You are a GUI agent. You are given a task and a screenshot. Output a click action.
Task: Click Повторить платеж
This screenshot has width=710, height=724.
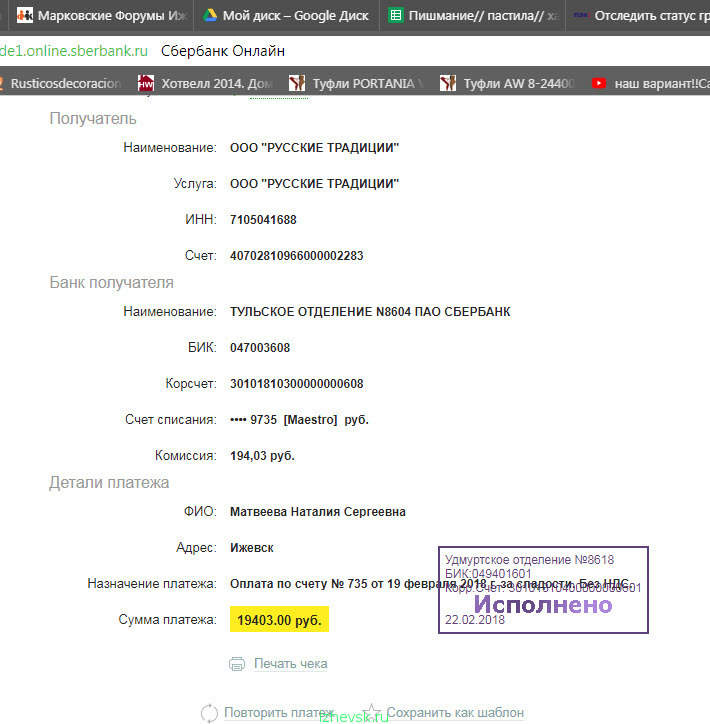pos(279,712)
